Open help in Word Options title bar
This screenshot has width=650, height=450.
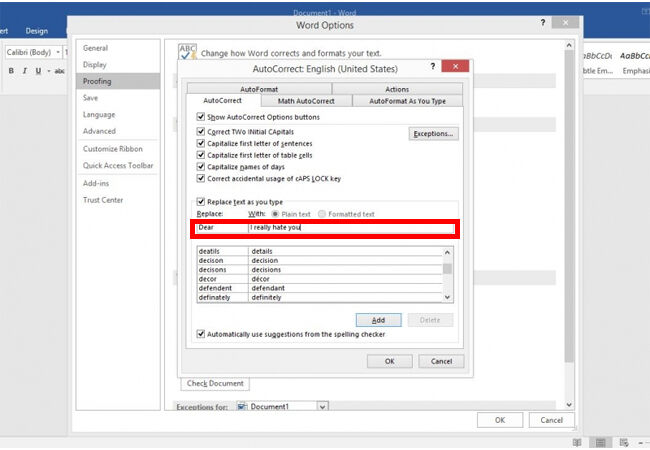543,22
